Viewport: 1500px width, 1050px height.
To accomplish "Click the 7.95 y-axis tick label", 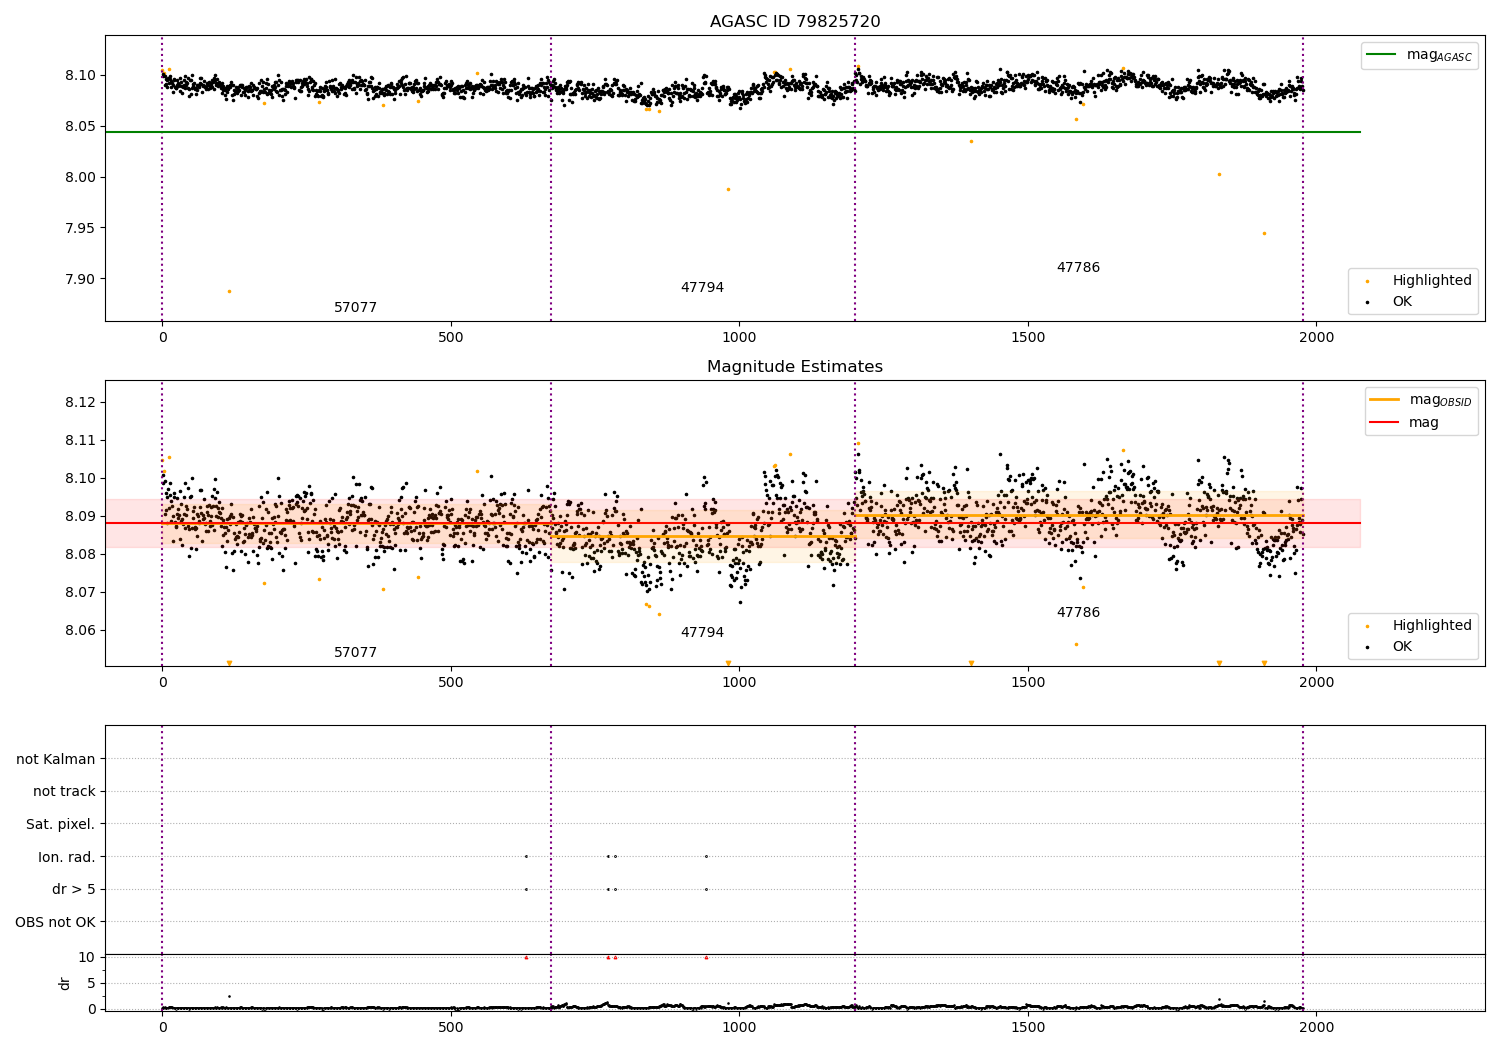I will point(80,229).
